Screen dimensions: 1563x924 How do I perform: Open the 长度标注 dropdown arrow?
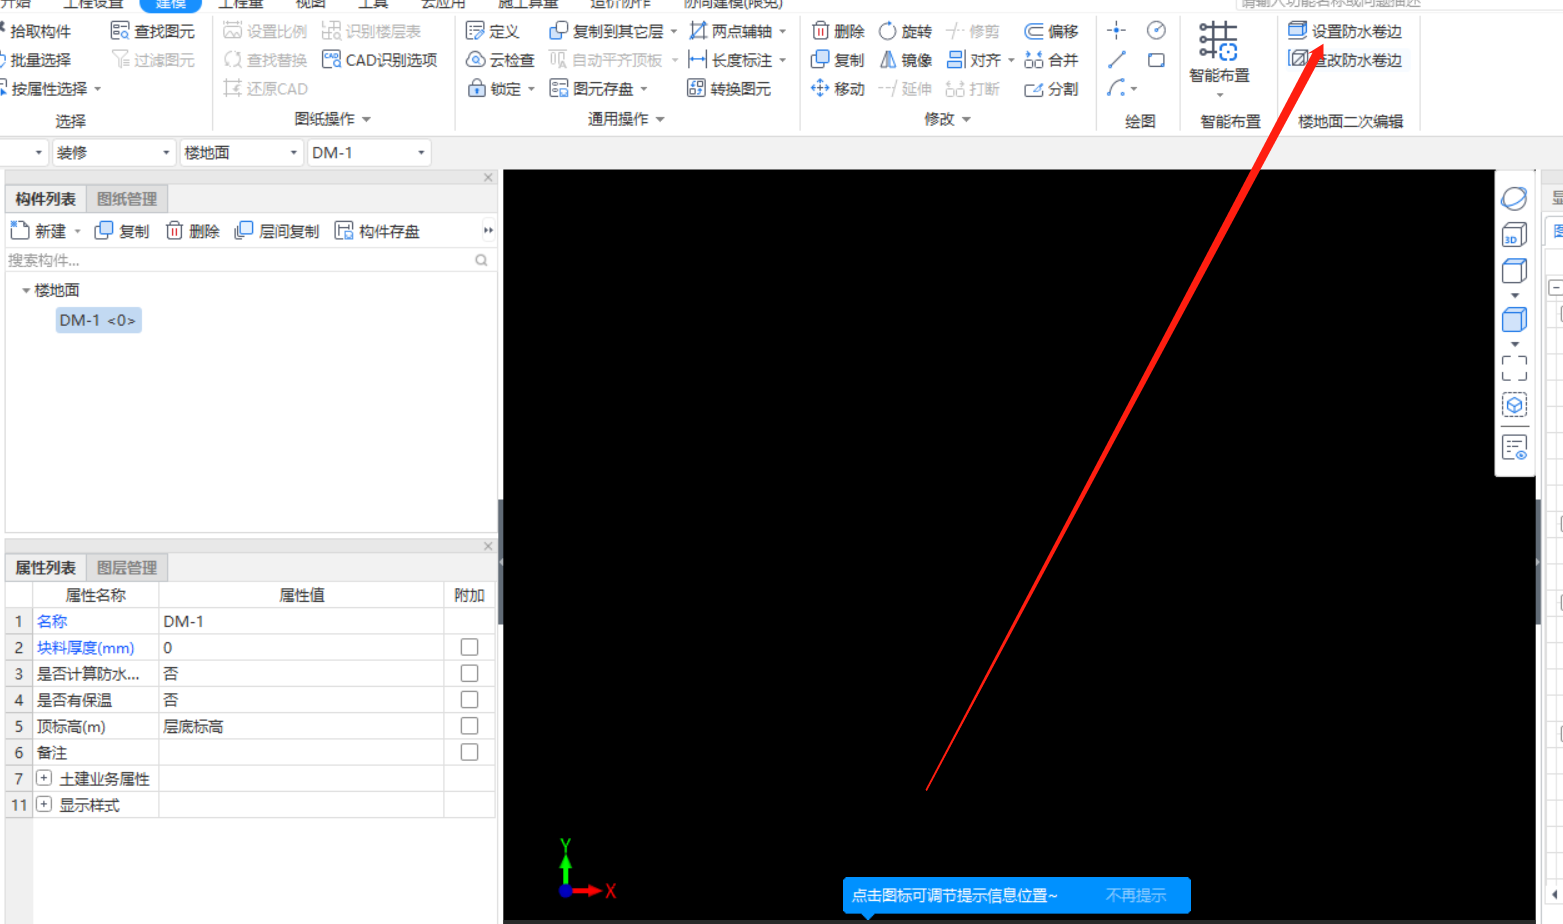(782, 60)
